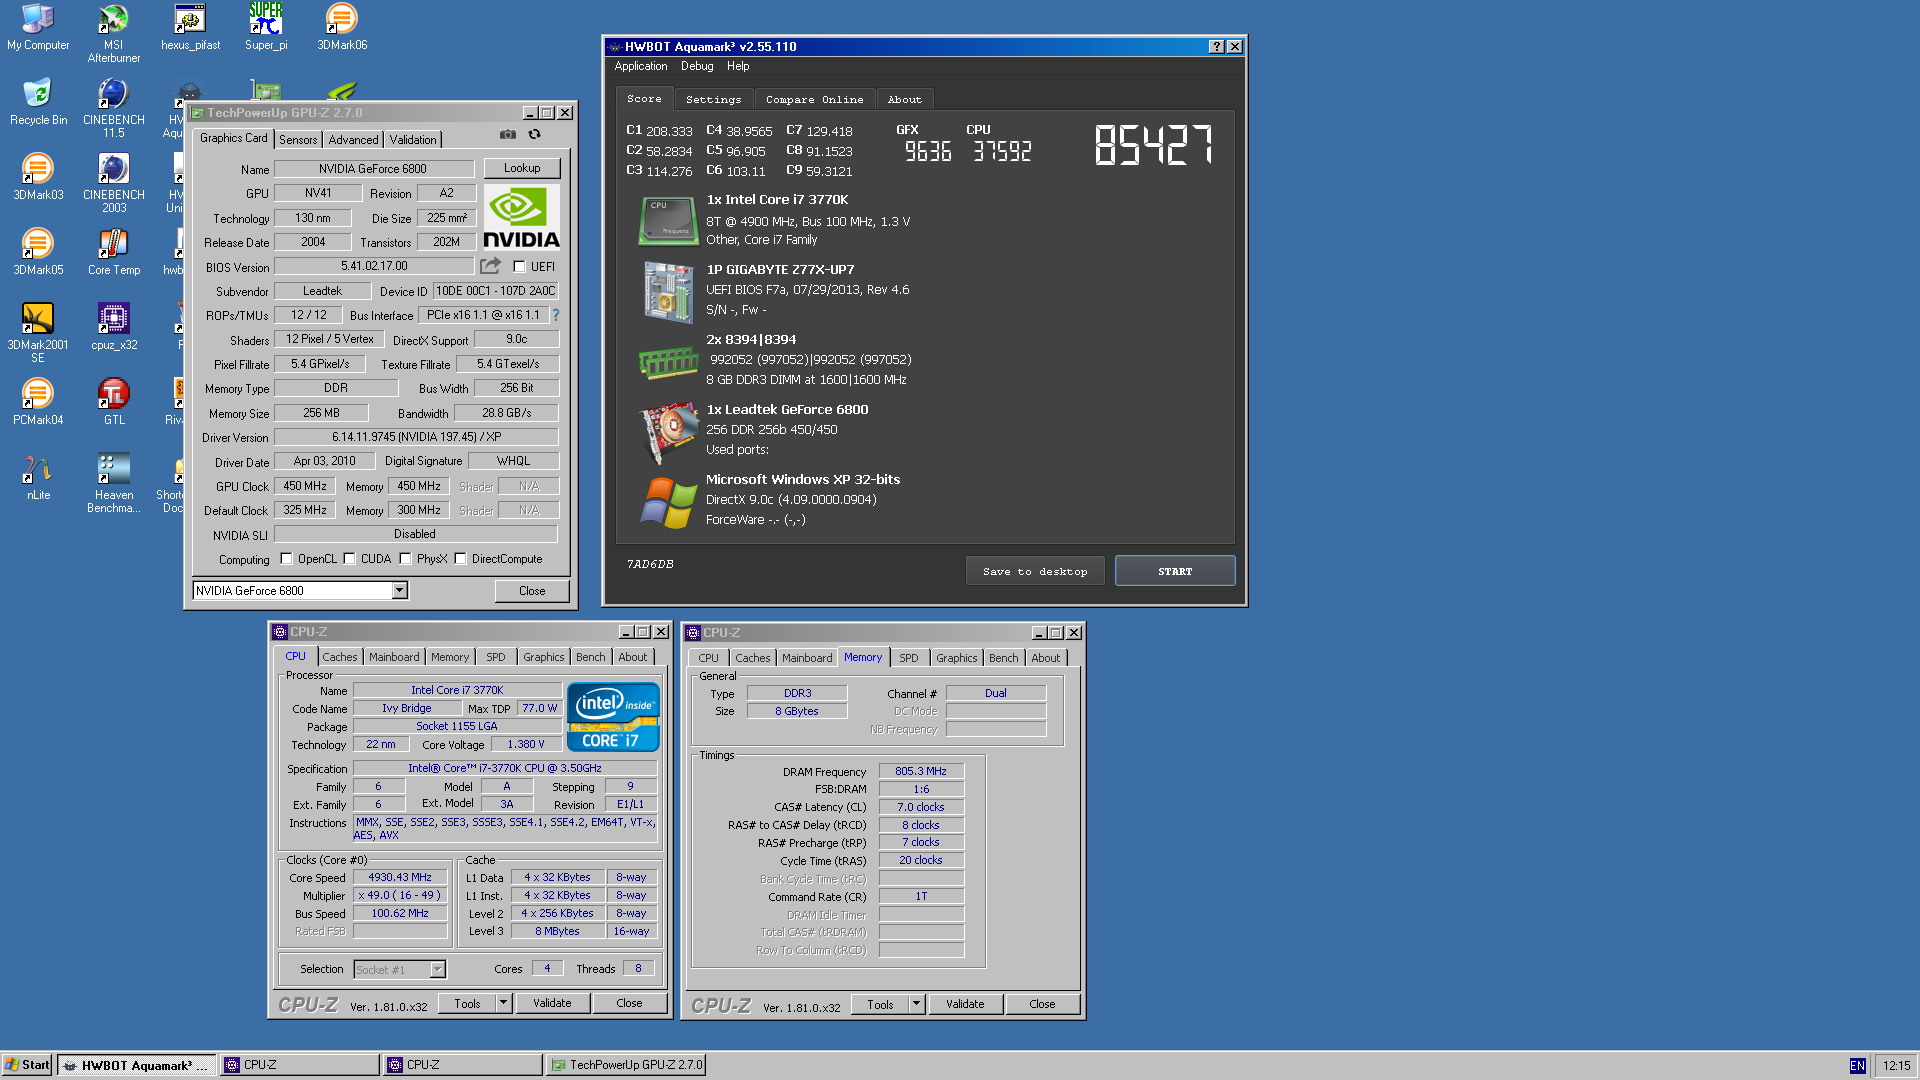Toggle the UEFI checkbox in GPU-Z
1920x1080 pixels.
(x=519, y=267)
